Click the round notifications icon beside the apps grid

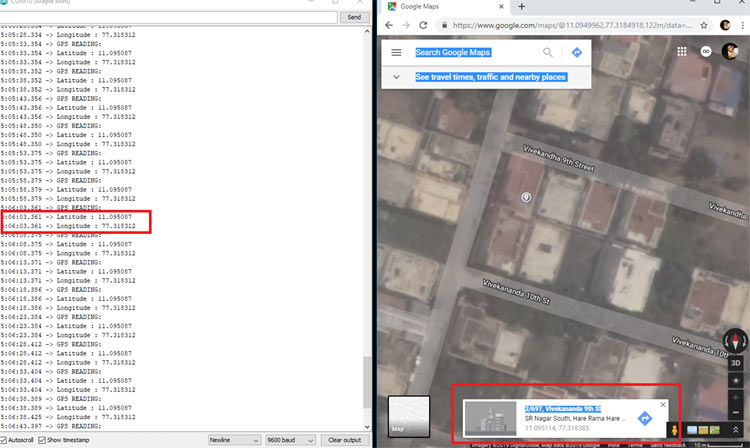[706, 52]
